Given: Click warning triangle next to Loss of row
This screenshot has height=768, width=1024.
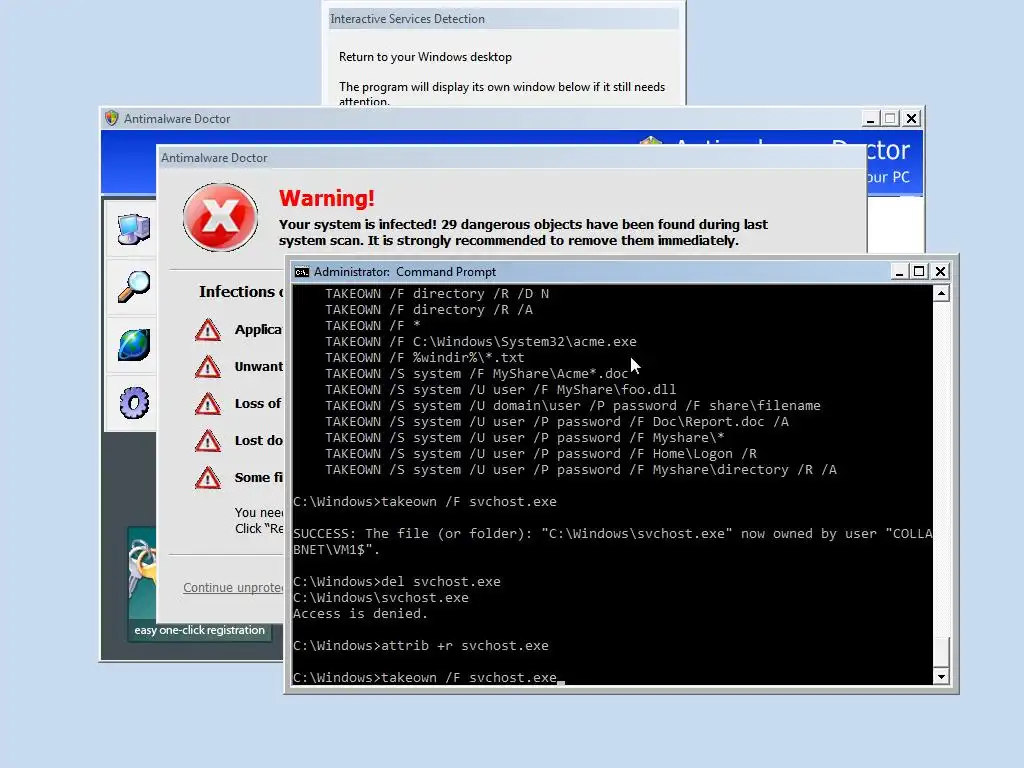Looking at the screenshot, I should [x=208, y=404].
